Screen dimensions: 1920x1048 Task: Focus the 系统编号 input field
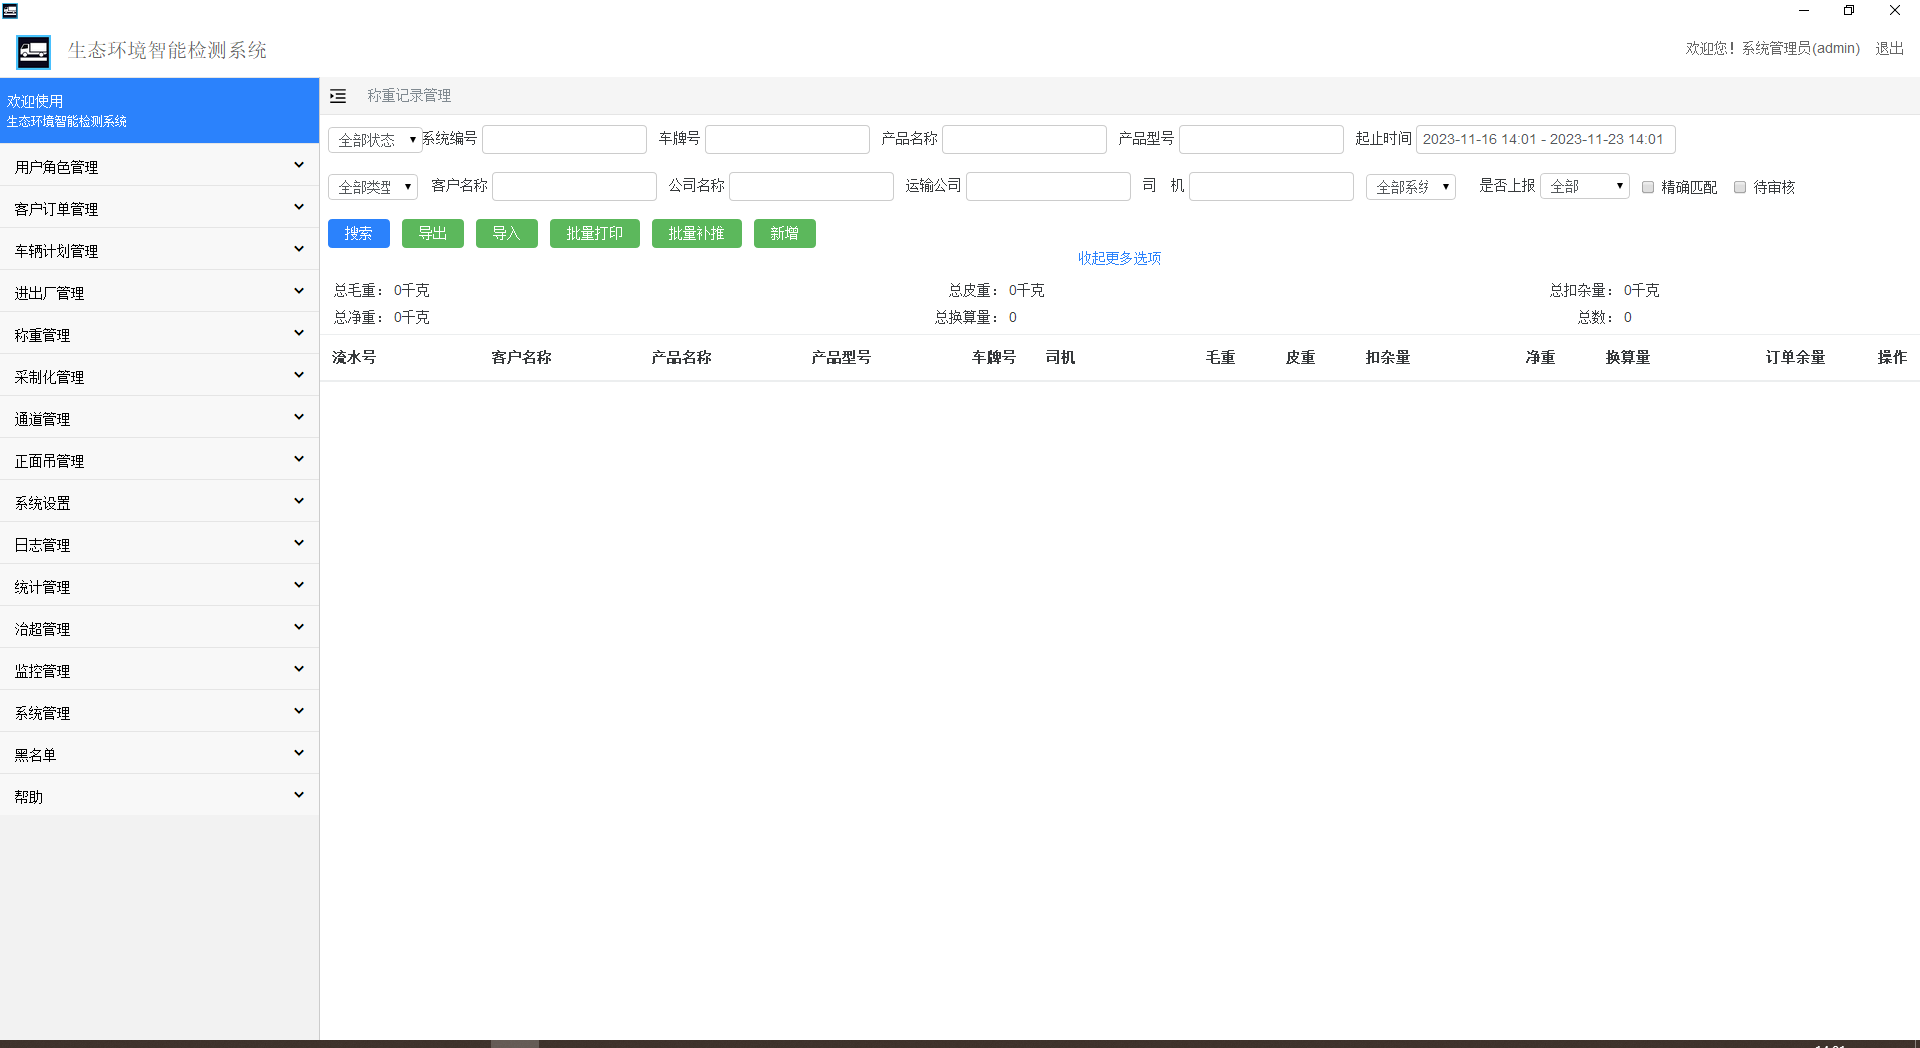point(564,139)
